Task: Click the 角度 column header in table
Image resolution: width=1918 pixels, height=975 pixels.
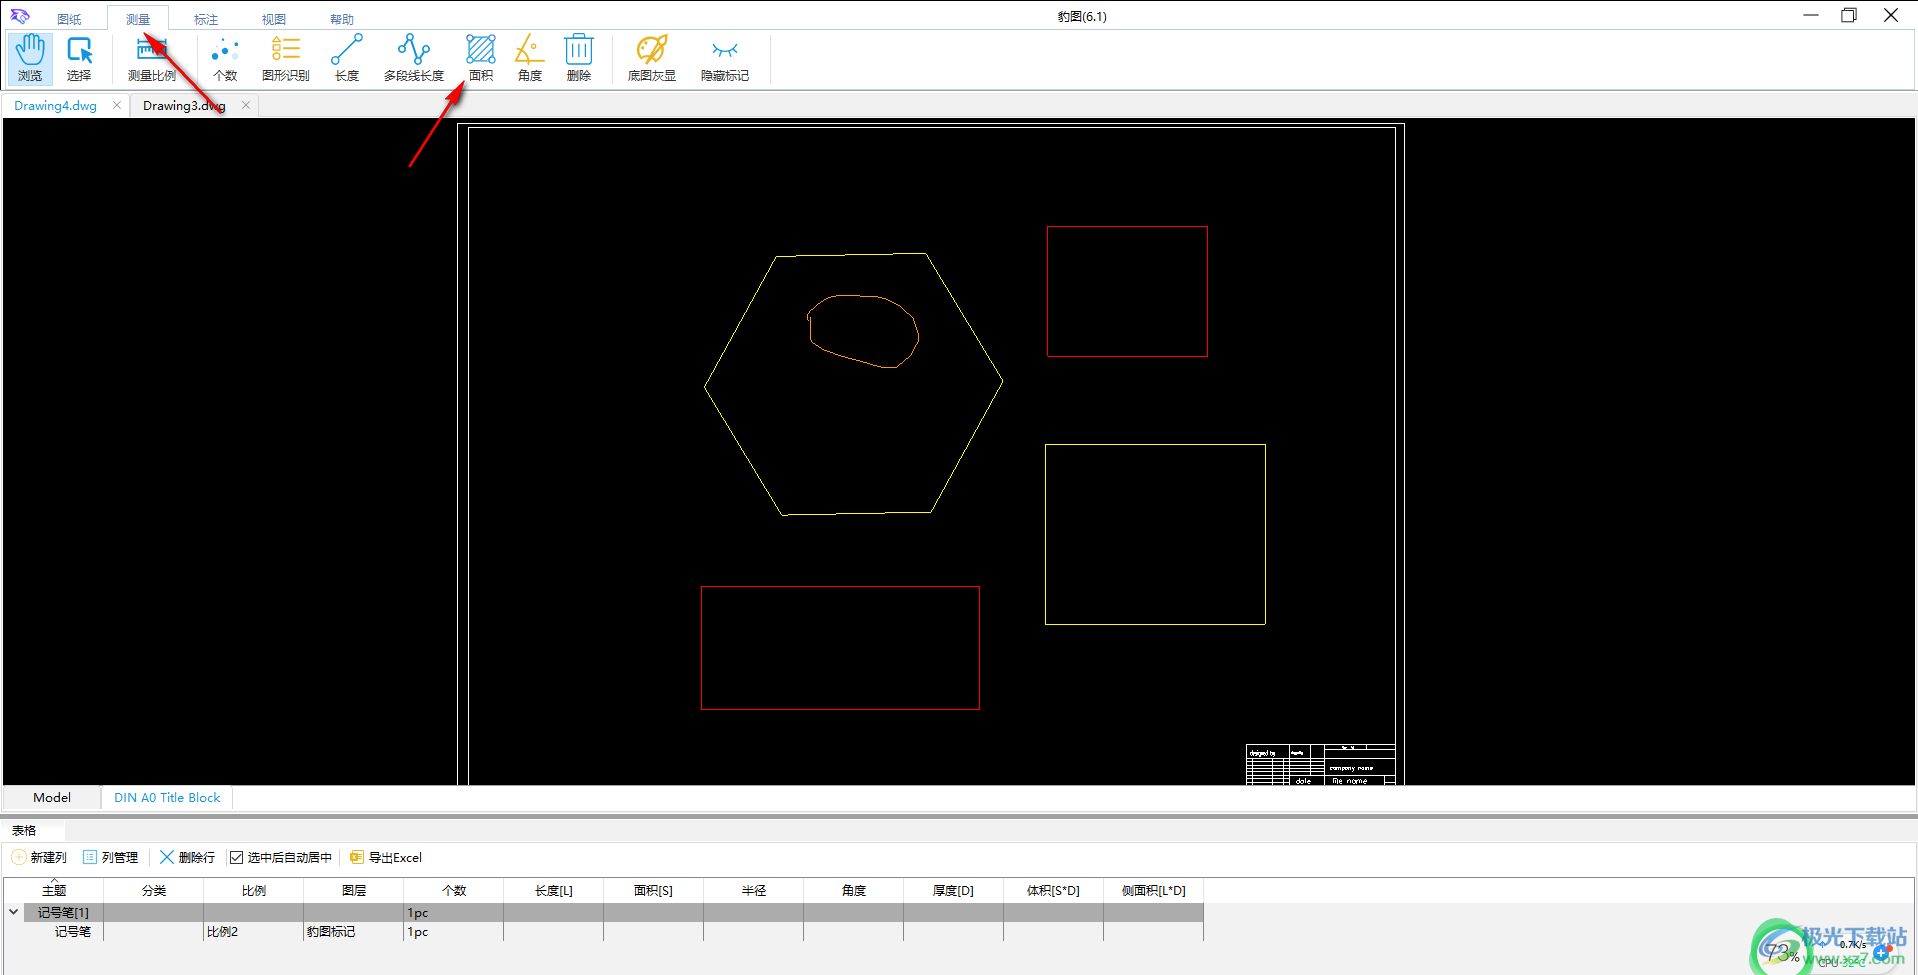Action: coord(854,890)
